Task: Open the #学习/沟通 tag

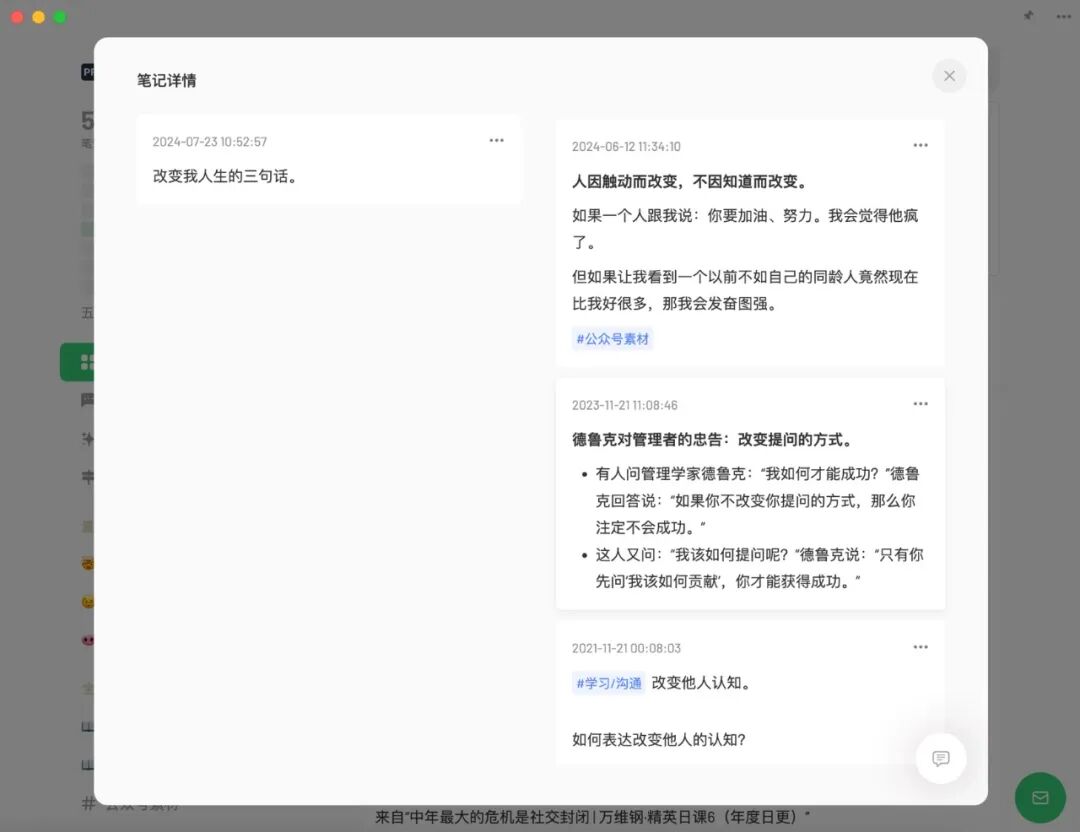Action: 608,683
